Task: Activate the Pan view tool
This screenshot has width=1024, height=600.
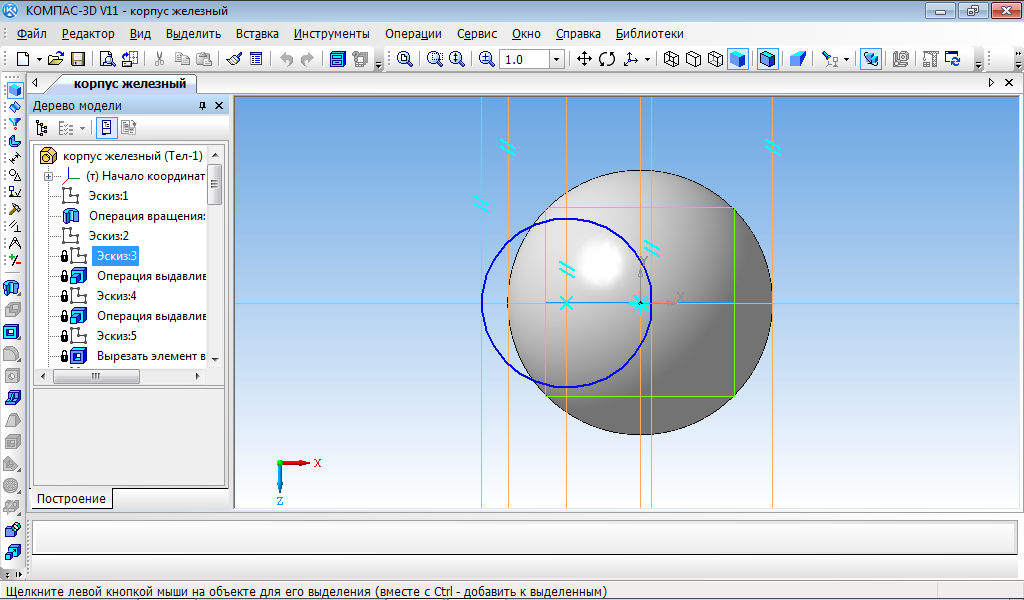Action: [x=585, y=60]
